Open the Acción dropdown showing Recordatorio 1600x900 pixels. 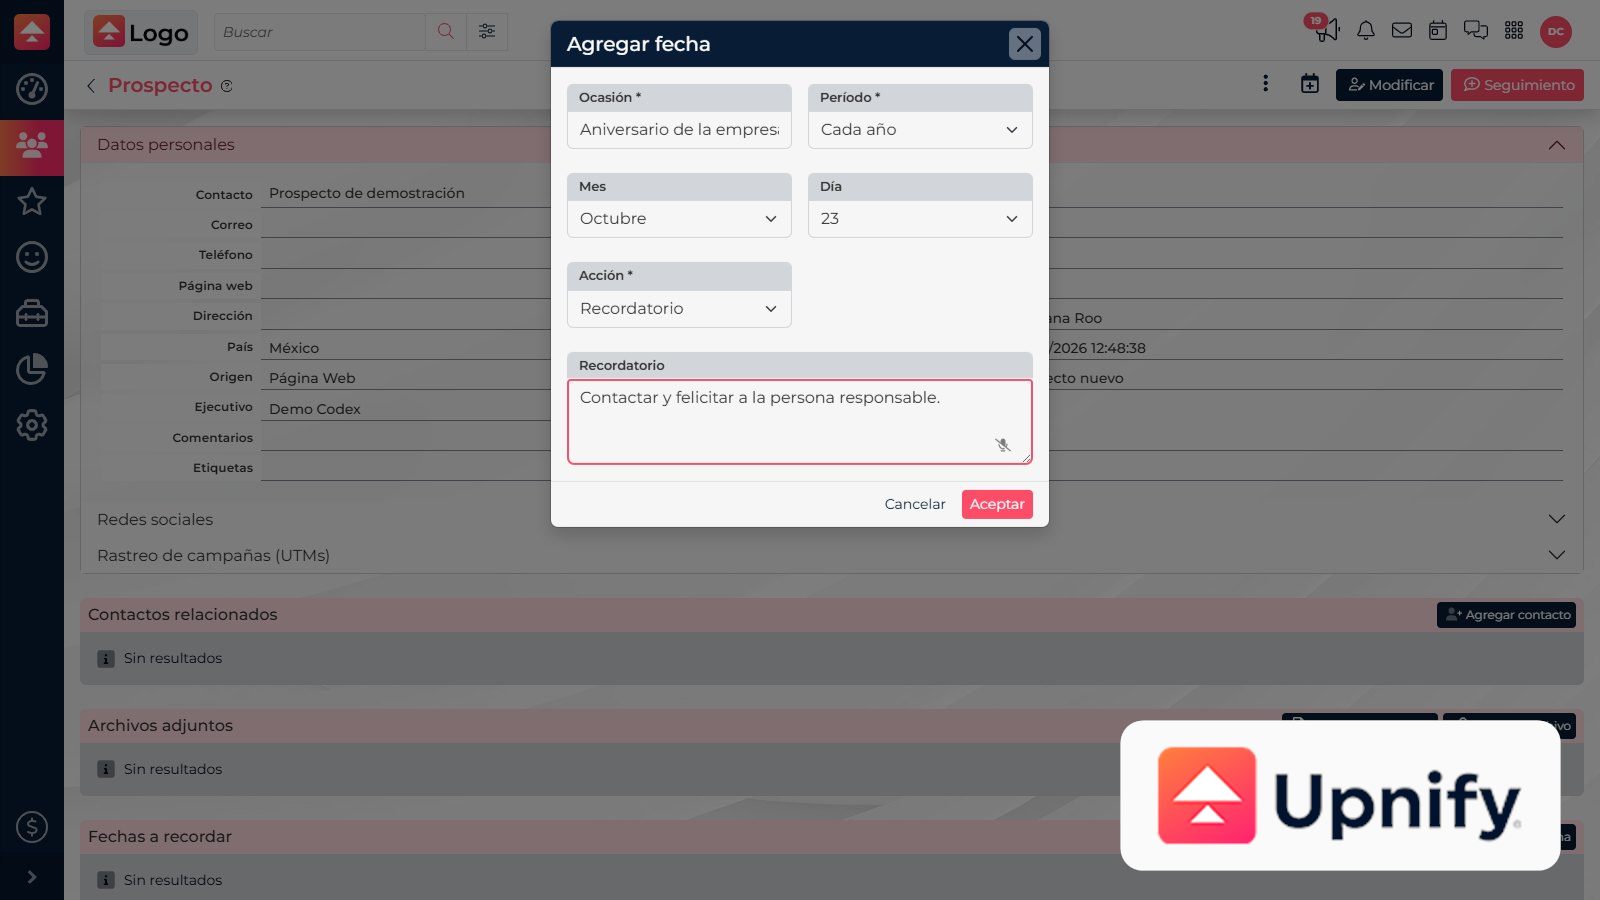679,309
